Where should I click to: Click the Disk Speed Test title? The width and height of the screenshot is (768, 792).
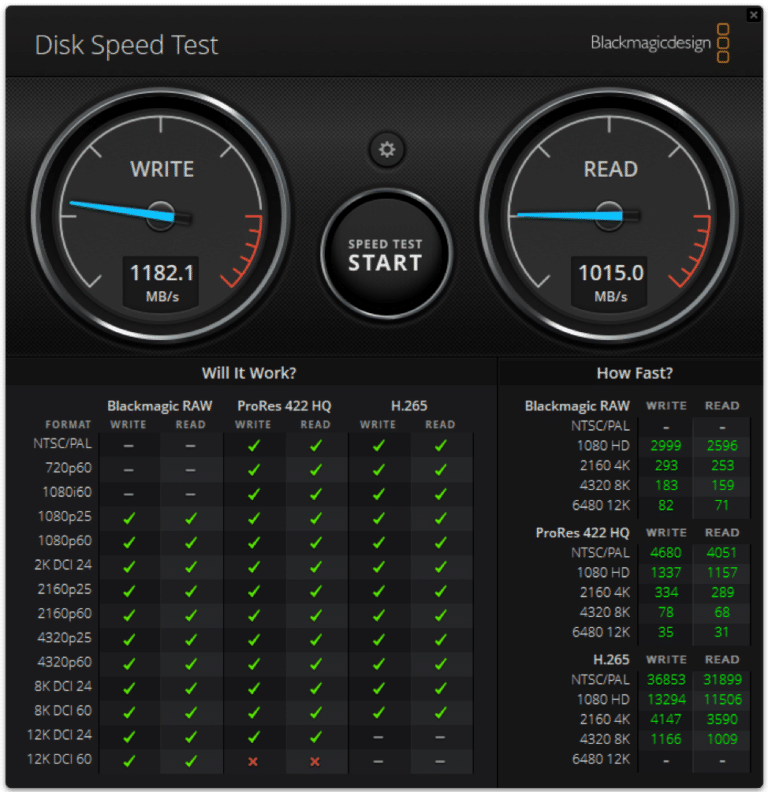pos(126,45)
